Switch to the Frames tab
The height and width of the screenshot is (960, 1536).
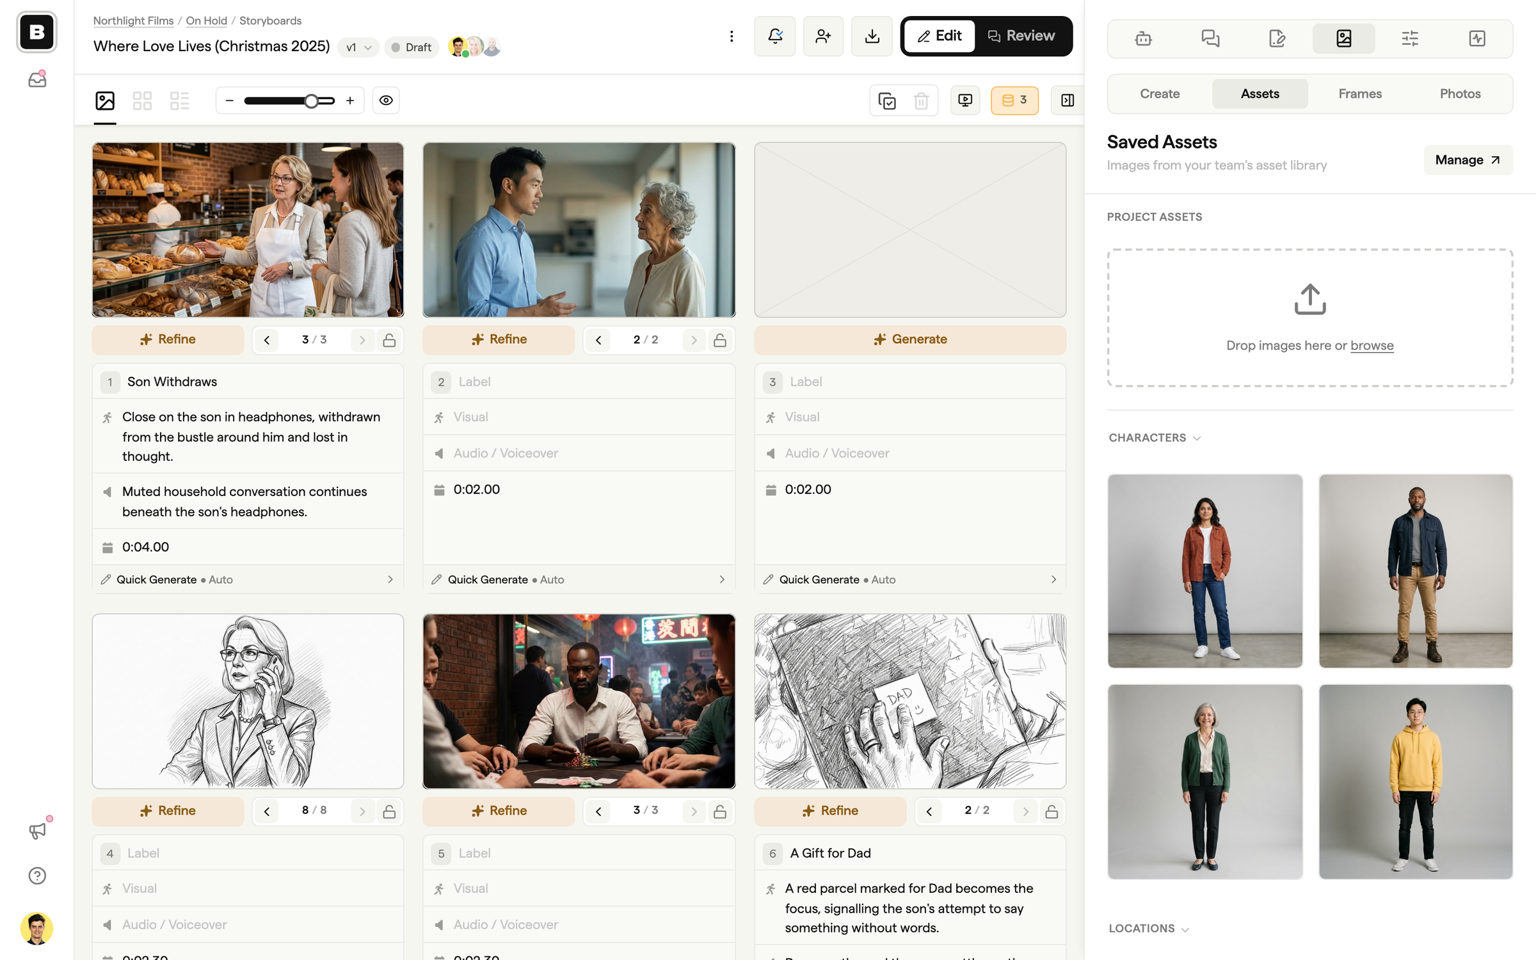1360,94
